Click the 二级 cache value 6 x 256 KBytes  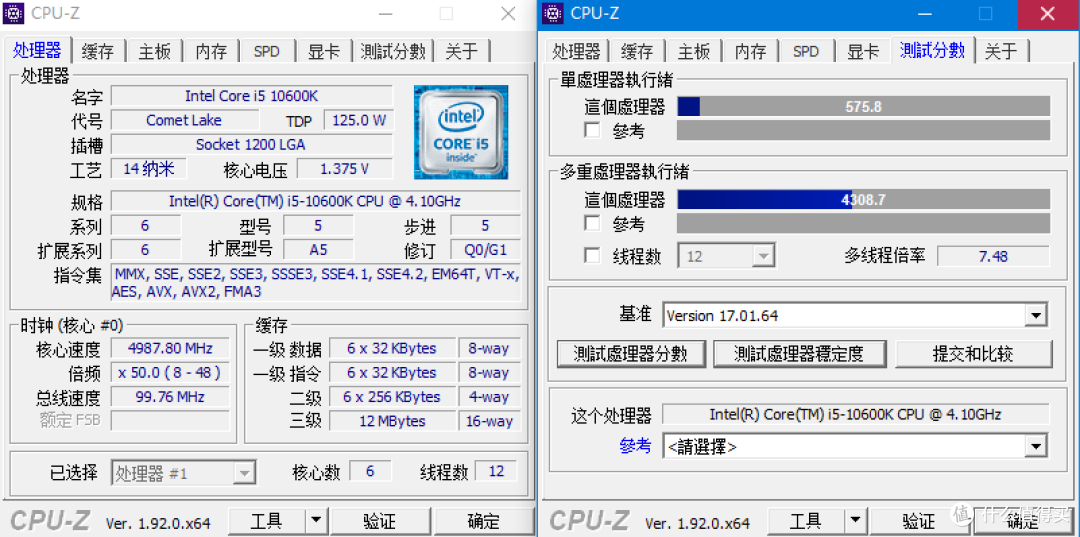[392, 397]
